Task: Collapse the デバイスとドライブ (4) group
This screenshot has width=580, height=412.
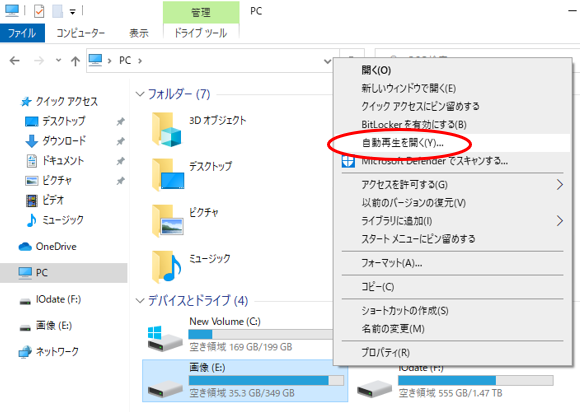Action: [140, 301]
